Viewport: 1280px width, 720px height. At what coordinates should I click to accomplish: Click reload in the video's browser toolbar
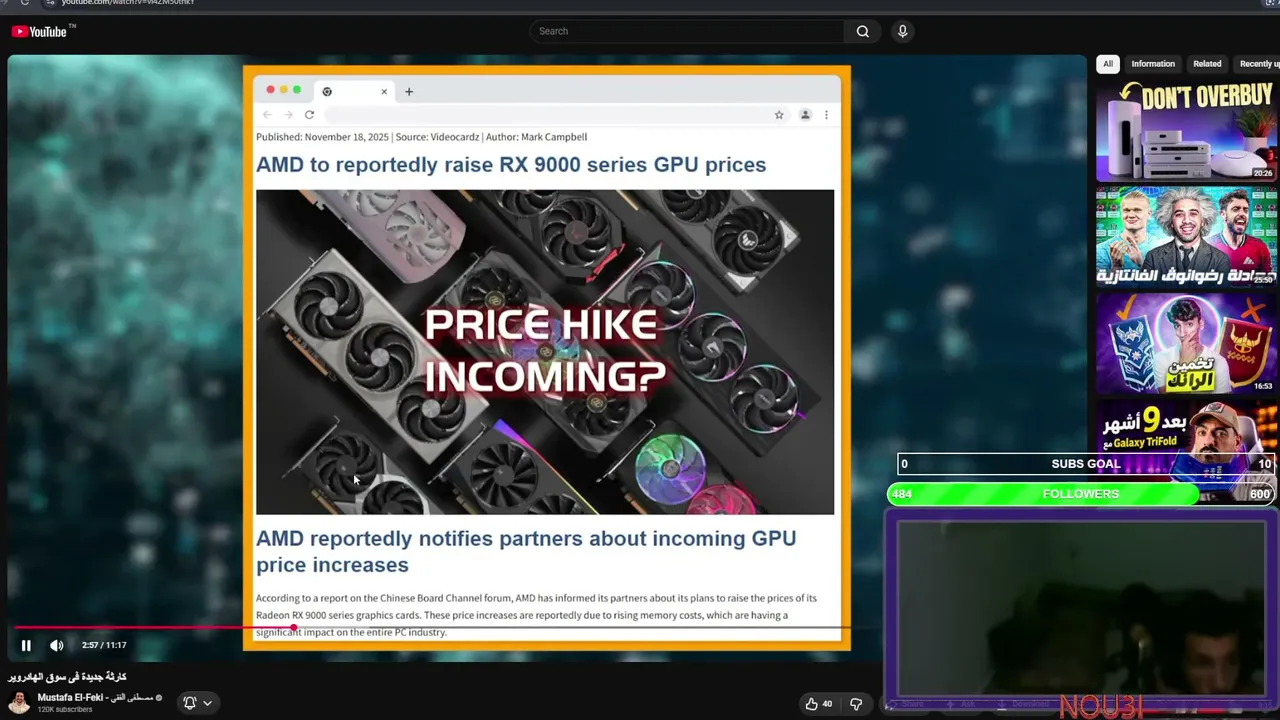click(309, 115)
